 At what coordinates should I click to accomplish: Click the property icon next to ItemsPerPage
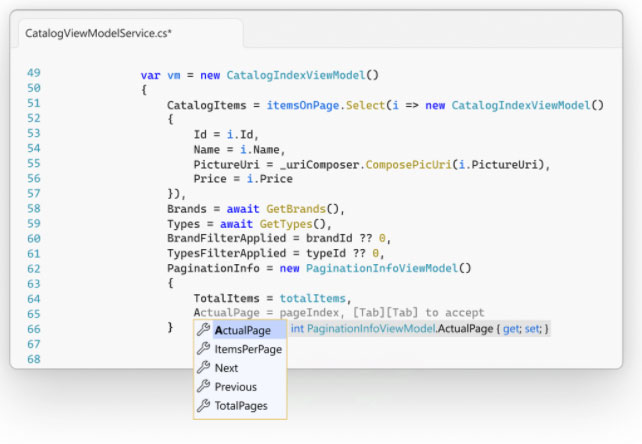click(203, 349)
